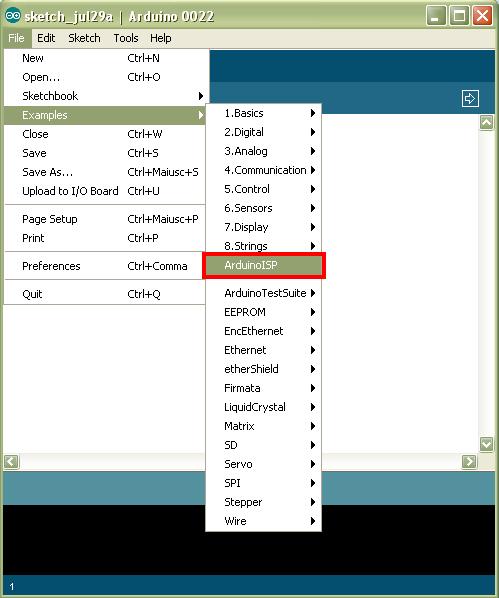Image resolution: width=499 pixels, height=598 pixels.
Task: Expand the 8.Strings examples submenu
Action: pyautogui.click(x=264, y=246)
